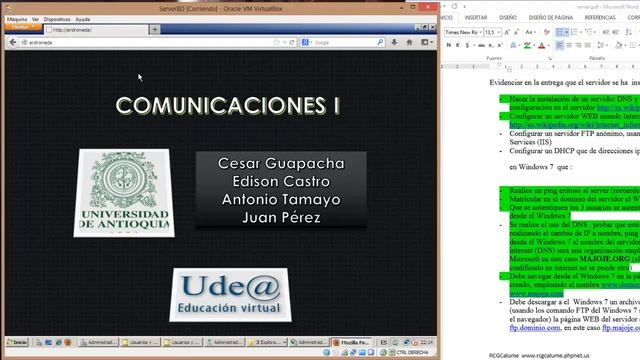Go to Firefox home page
640x360 pixels.
(409, 42)
